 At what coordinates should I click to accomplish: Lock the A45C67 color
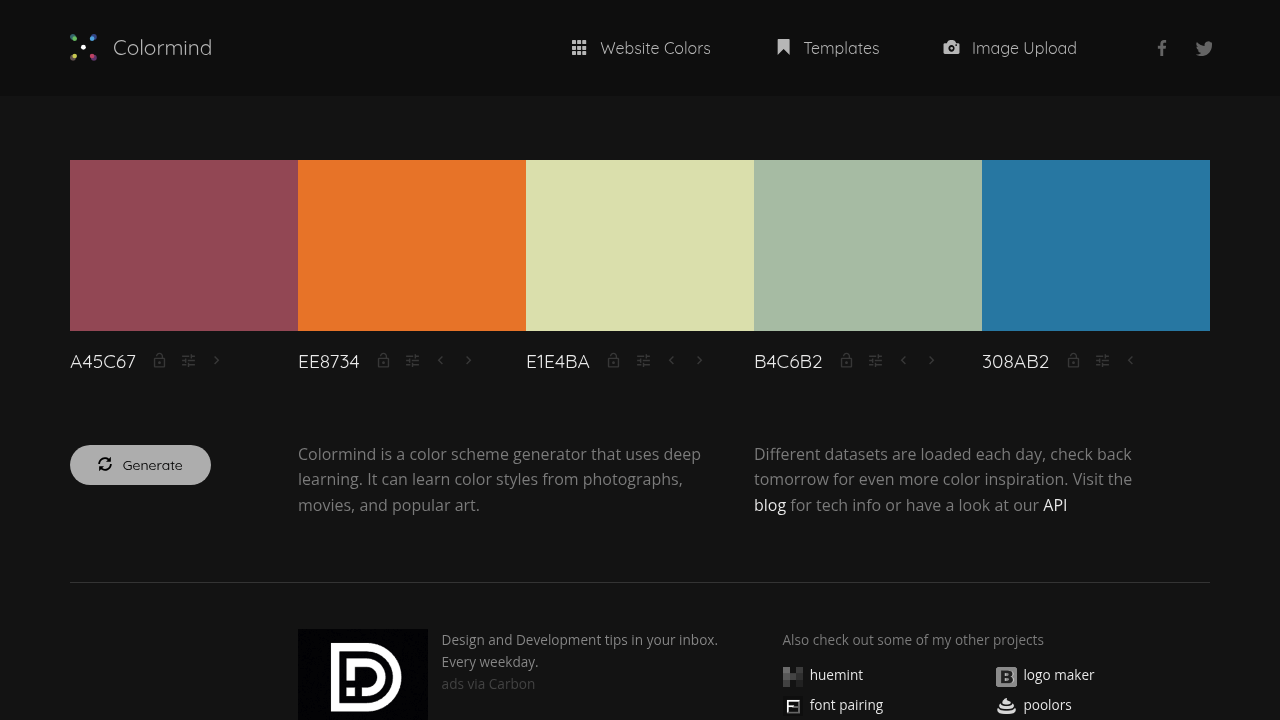159,361
